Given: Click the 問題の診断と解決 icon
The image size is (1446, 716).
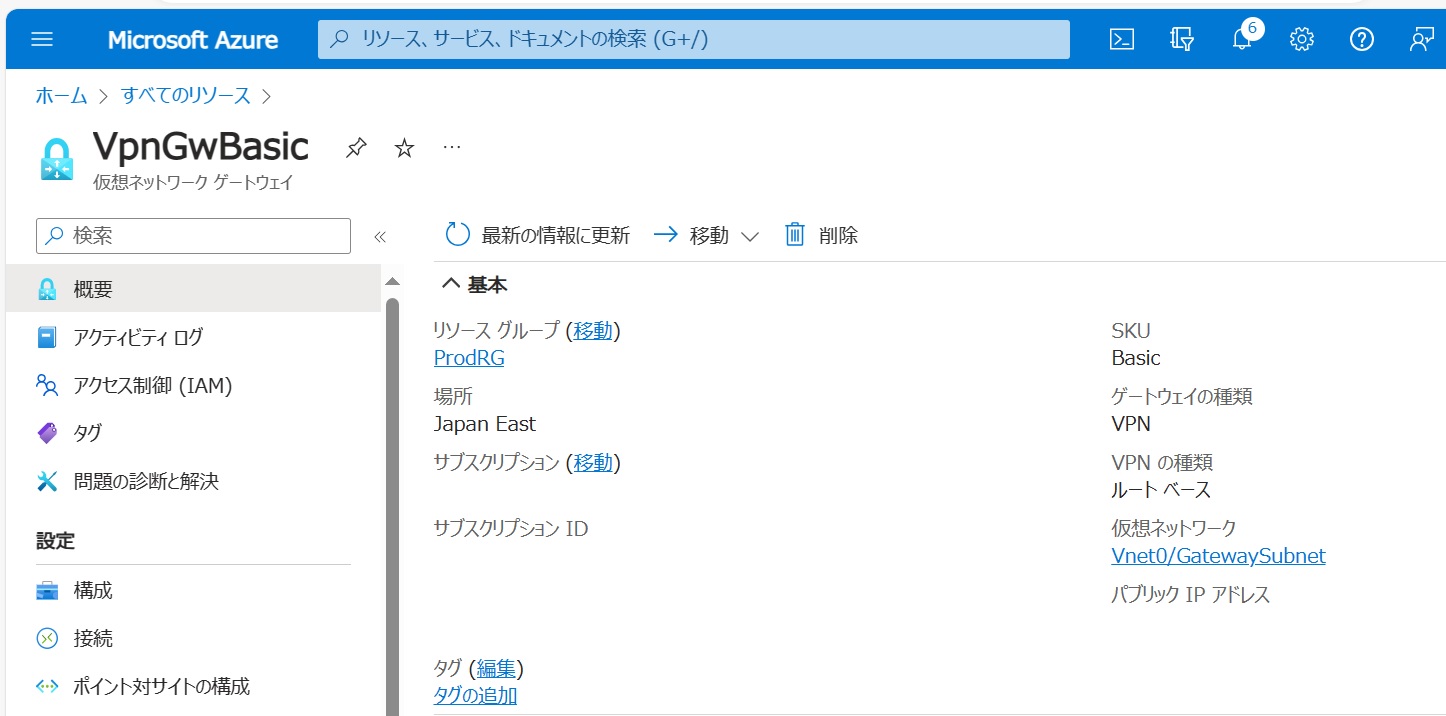Looking at the screenshot, I should [x=47, y=481].
